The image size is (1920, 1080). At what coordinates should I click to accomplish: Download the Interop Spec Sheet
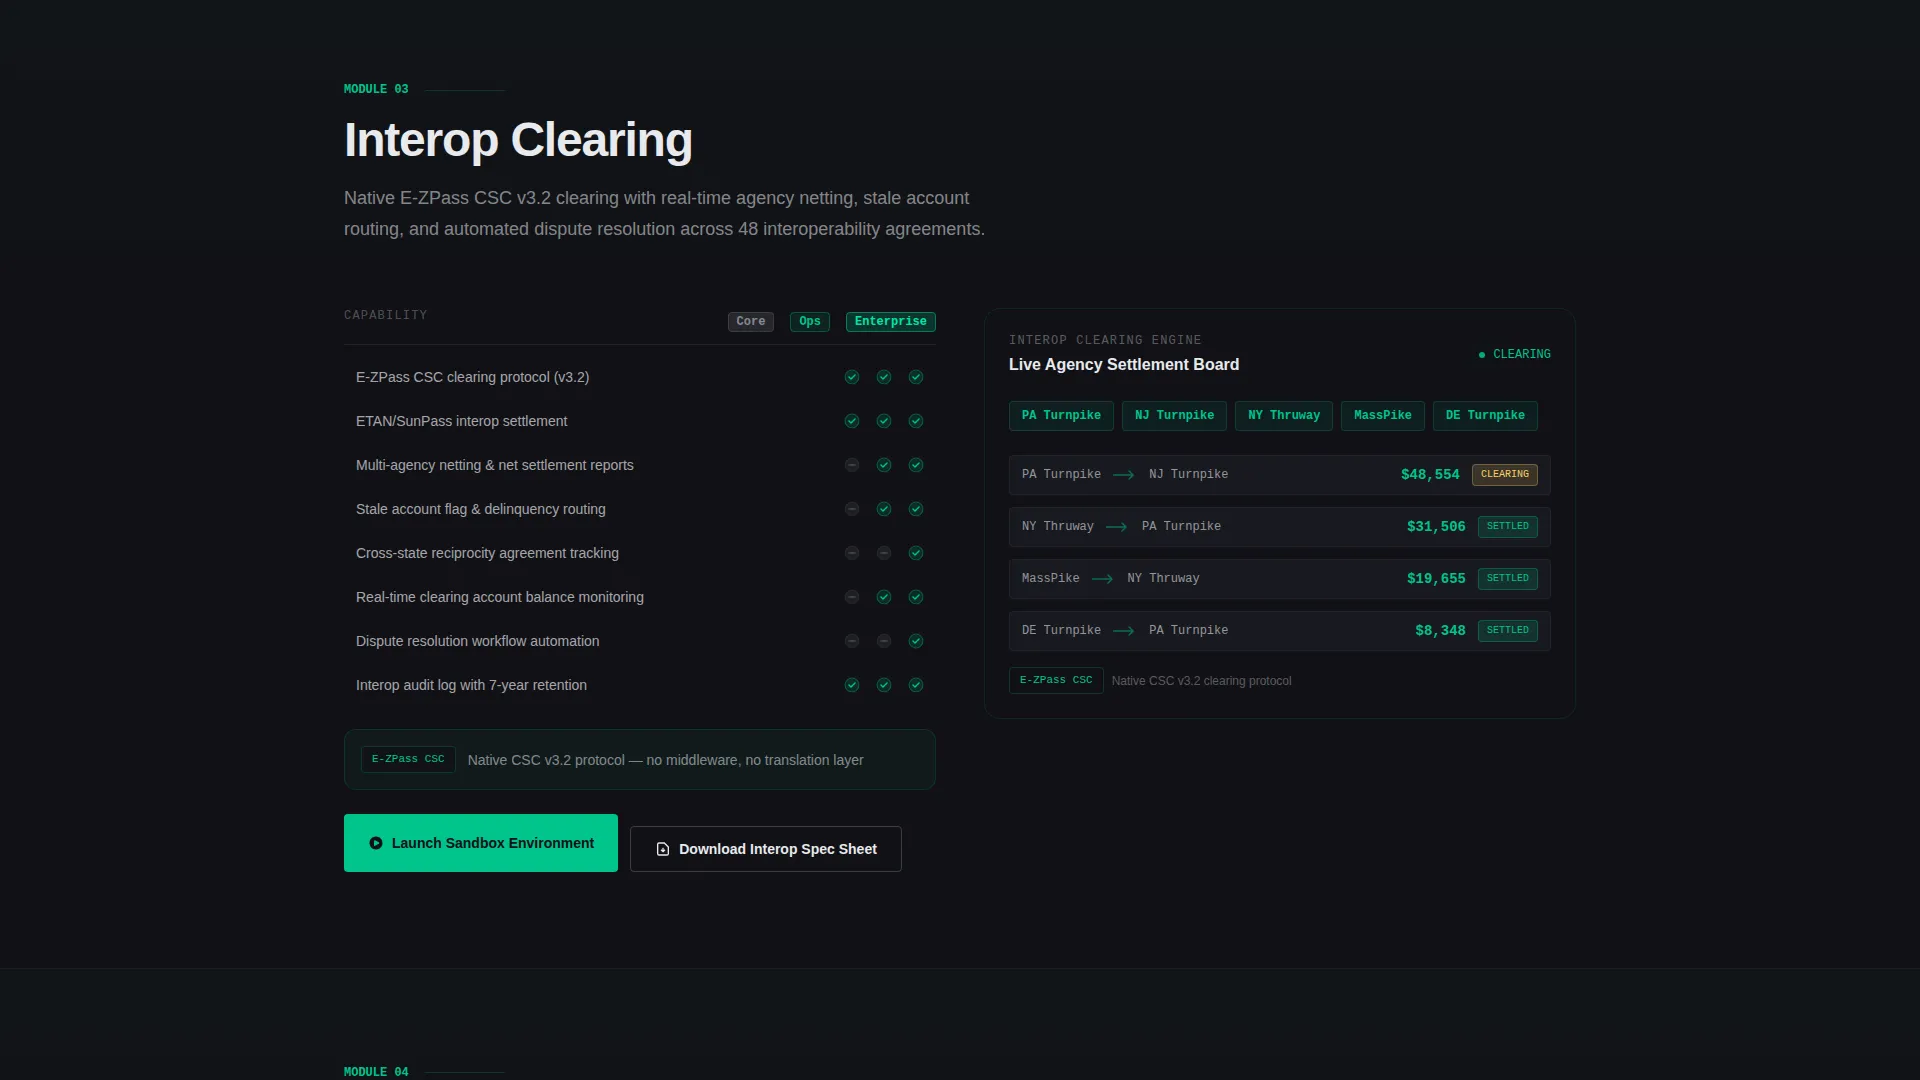pos(766,849)
